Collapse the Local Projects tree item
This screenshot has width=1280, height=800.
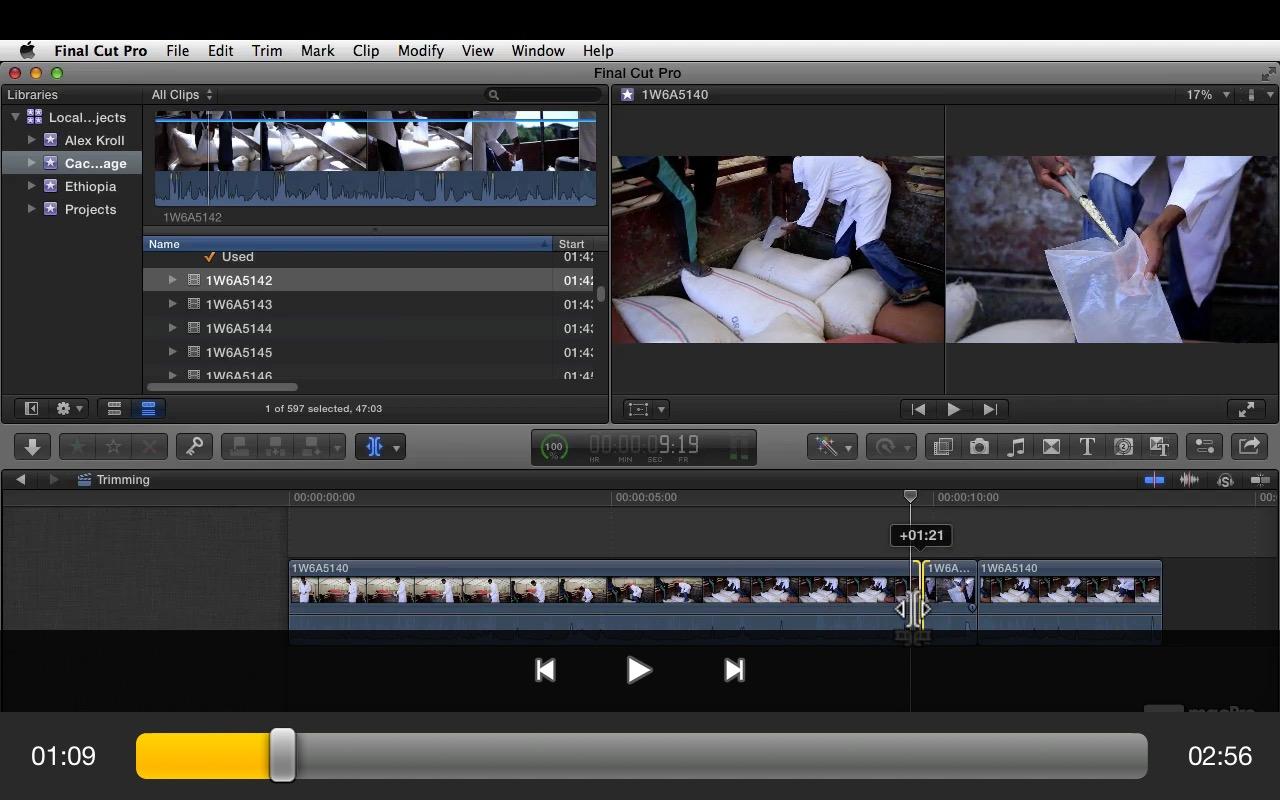16,117
